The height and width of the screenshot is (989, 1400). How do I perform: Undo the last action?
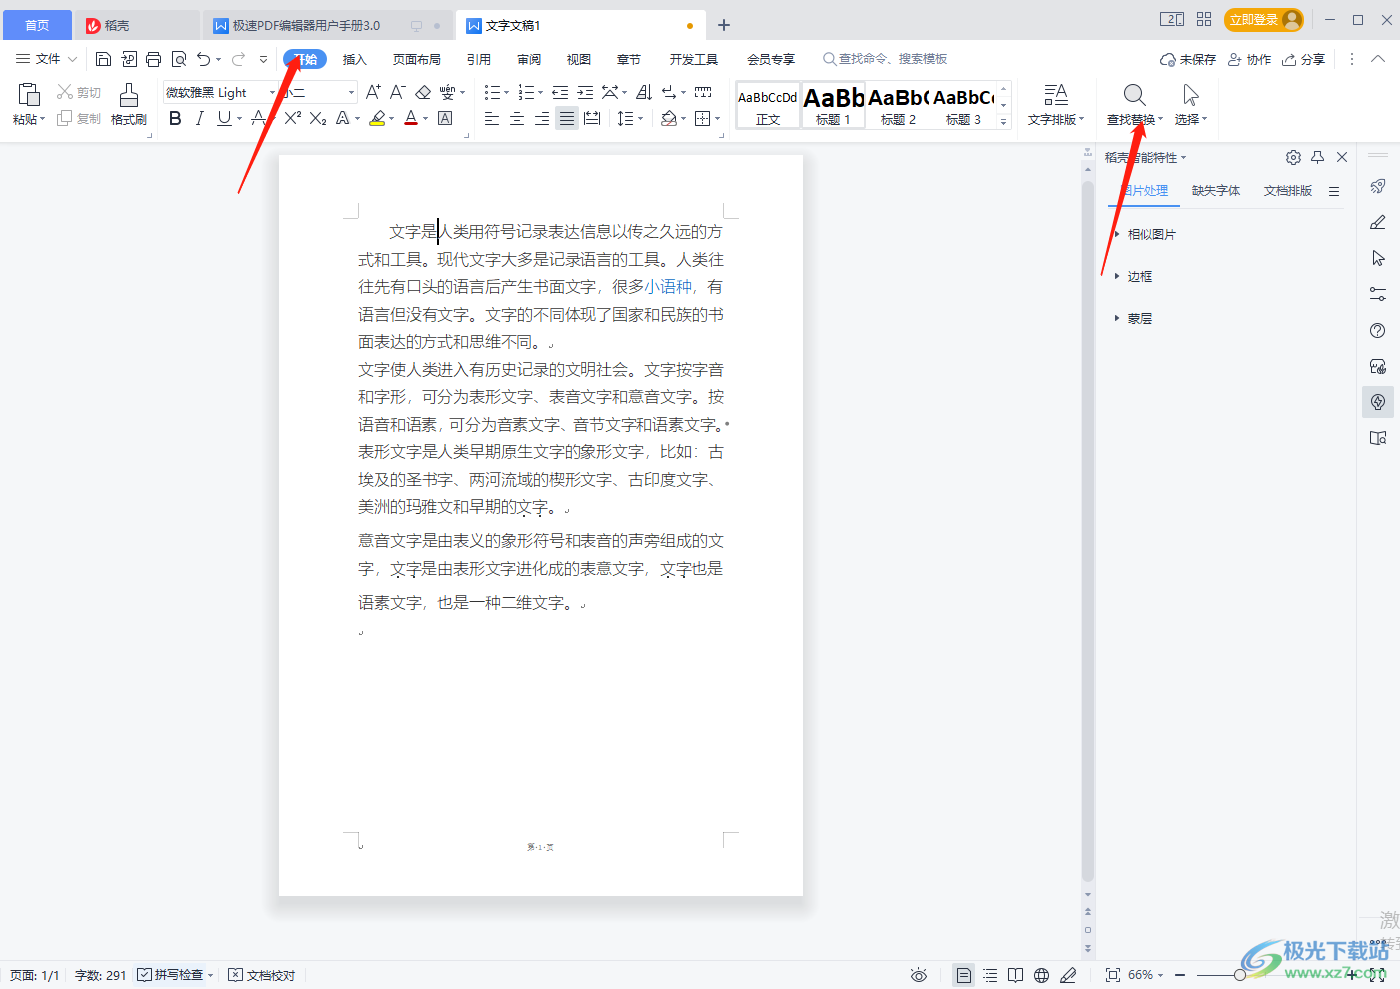click(204, 59)
